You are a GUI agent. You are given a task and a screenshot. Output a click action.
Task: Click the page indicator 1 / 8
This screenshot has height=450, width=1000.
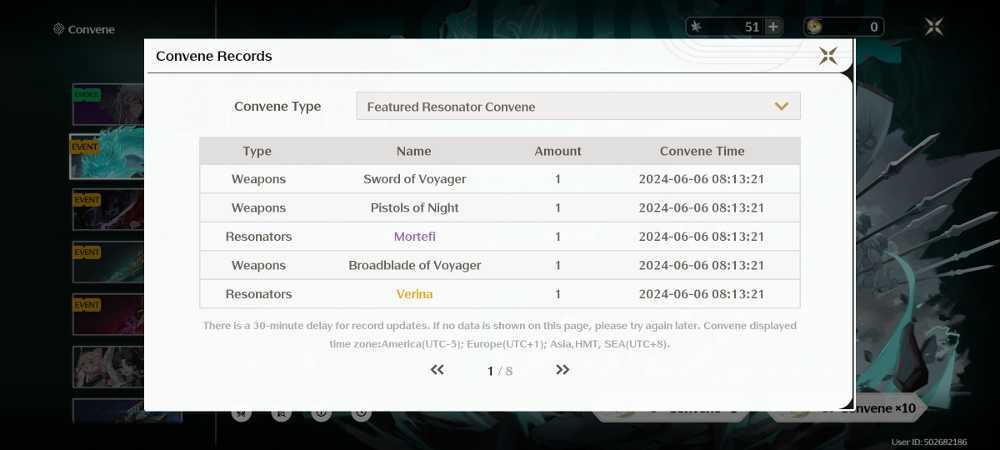[x=499, y=371]
